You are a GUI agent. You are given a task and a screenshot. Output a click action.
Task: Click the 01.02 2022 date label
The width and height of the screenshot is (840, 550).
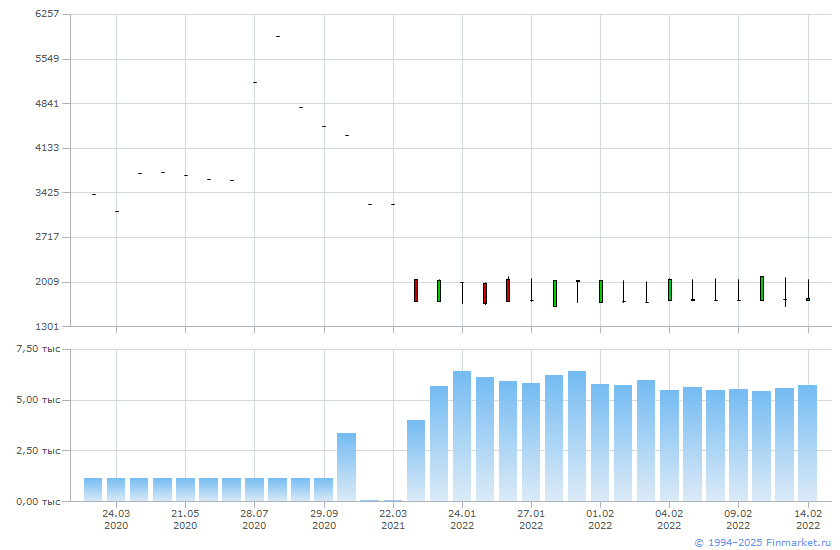601,519
